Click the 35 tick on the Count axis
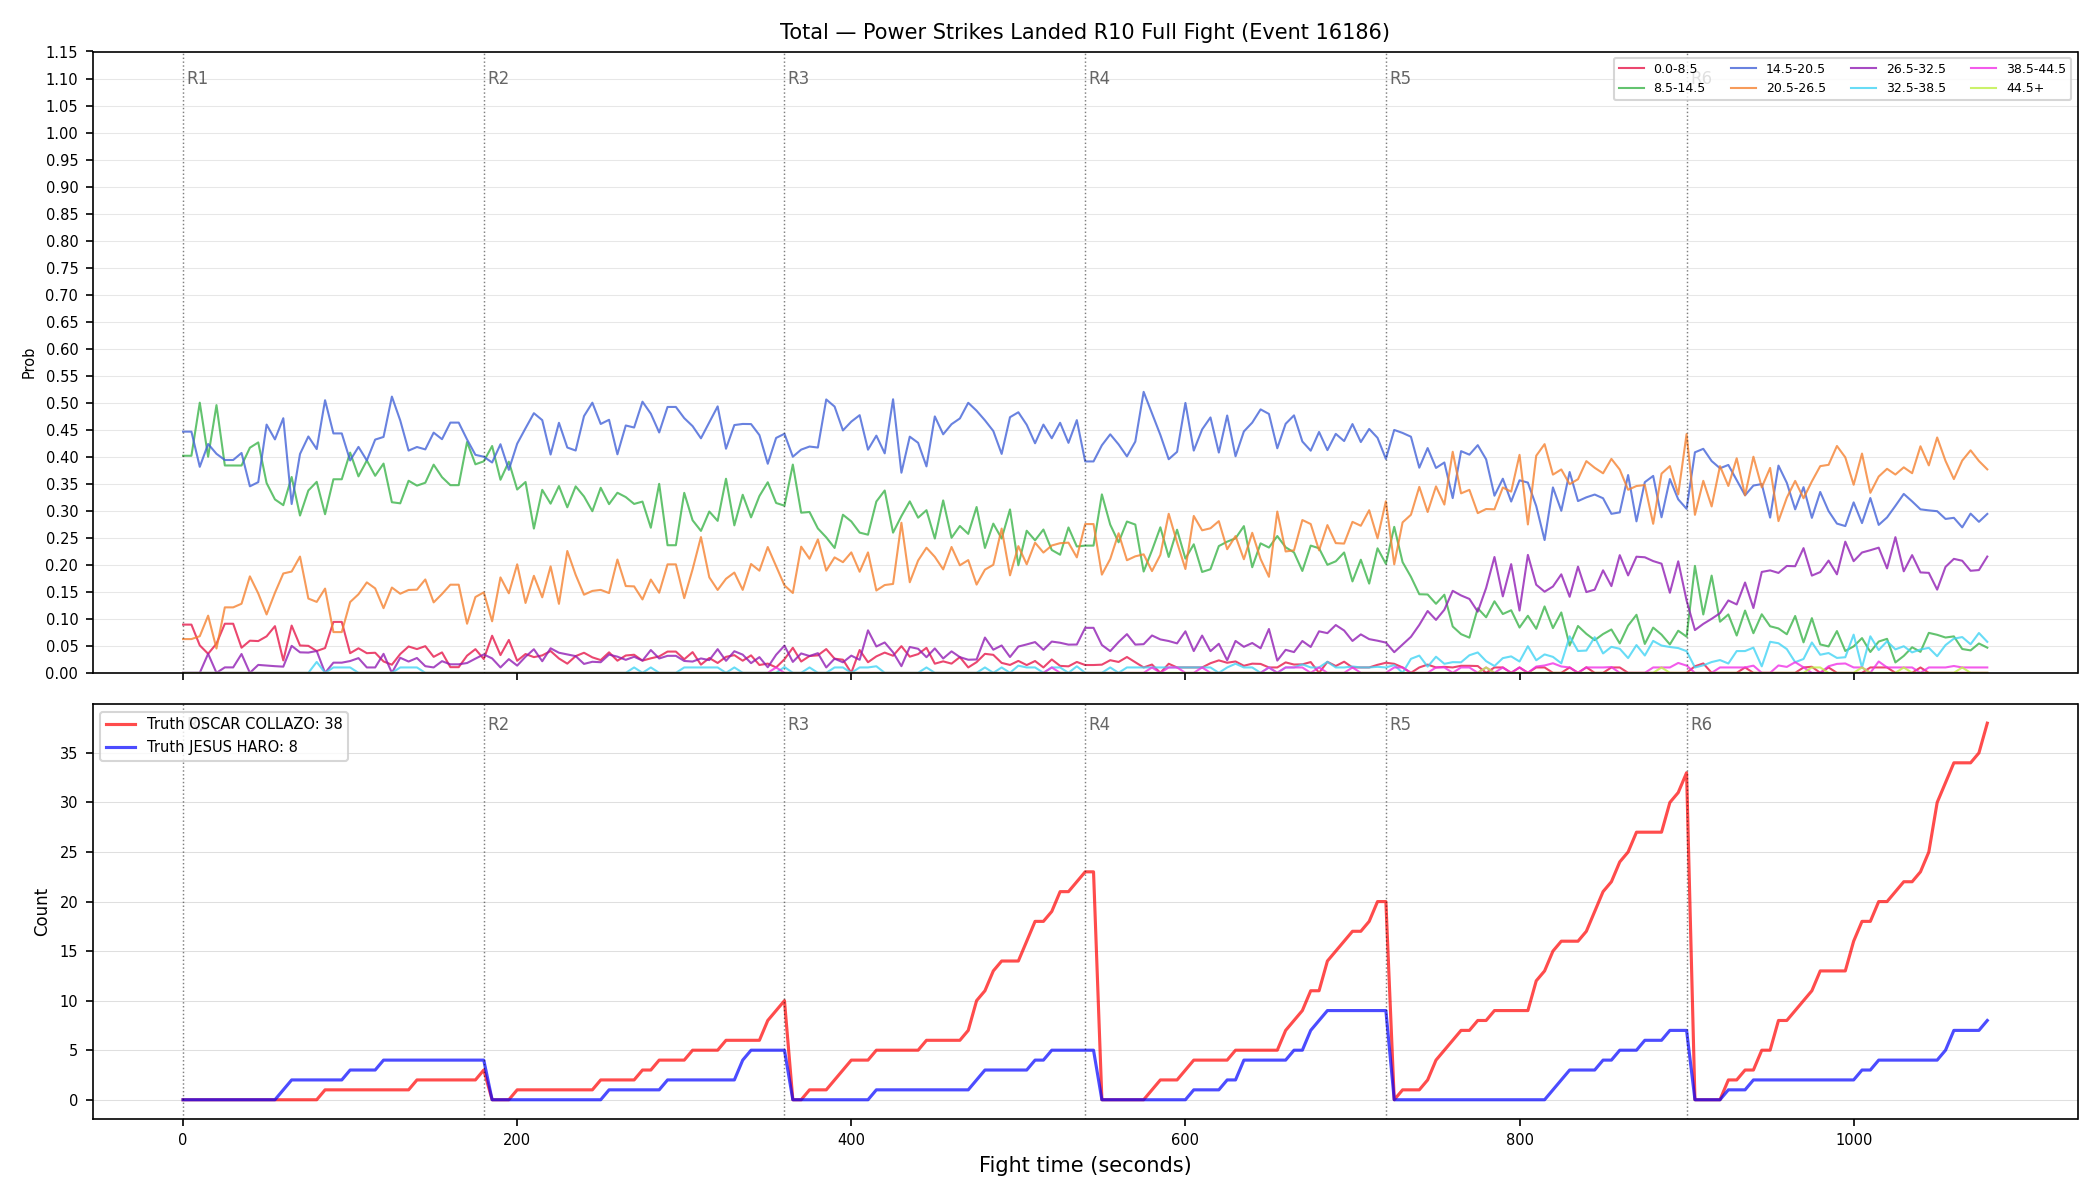This screenshot has width=2100, height=1200. [x=69, y=753]
